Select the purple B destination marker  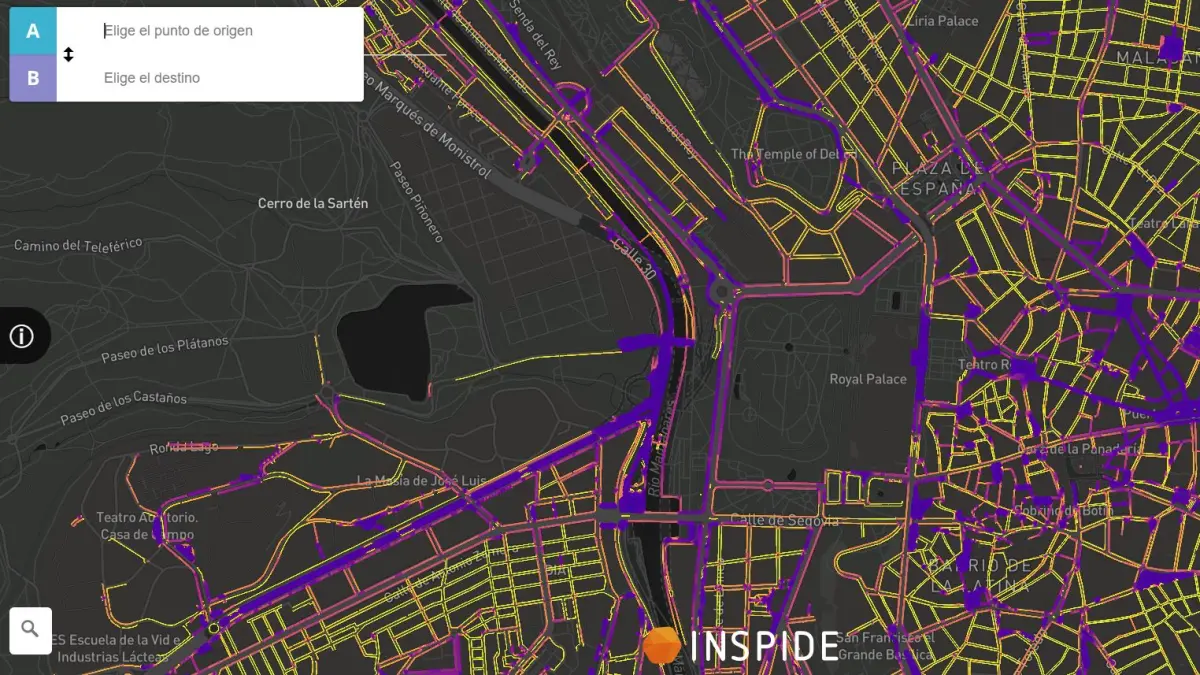33,78
